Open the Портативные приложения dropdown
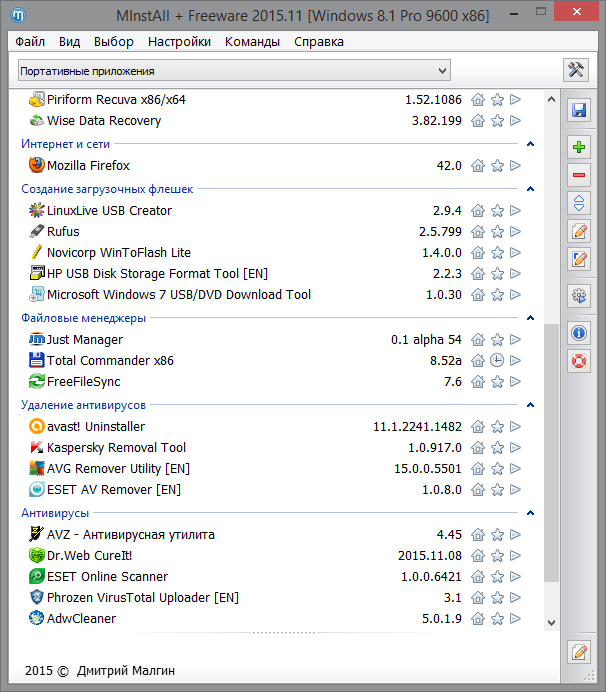This screenshot has height=692, width=606. 234,71
